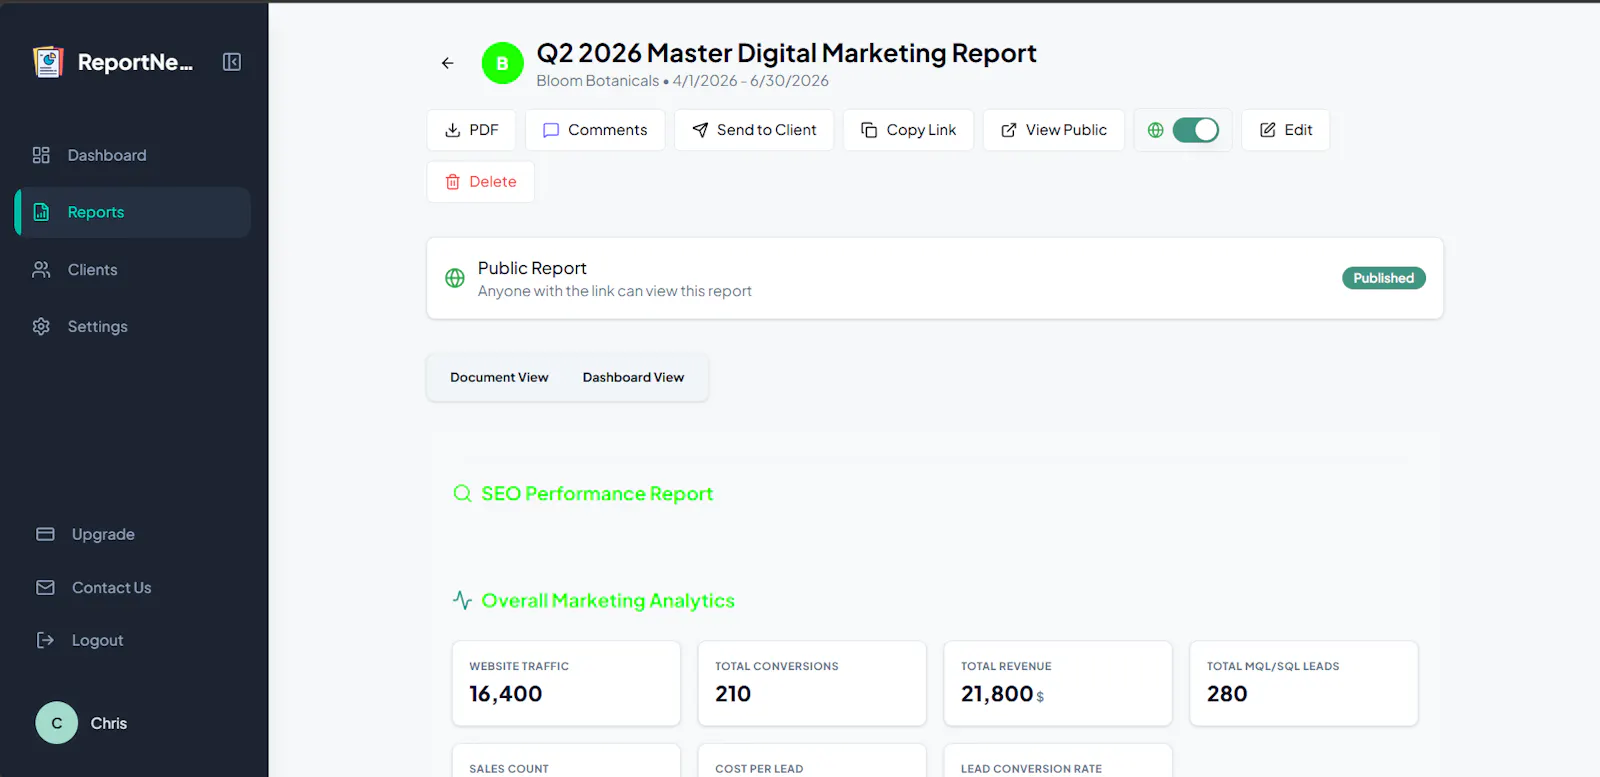Click the Chris user avatar circle

57,723
